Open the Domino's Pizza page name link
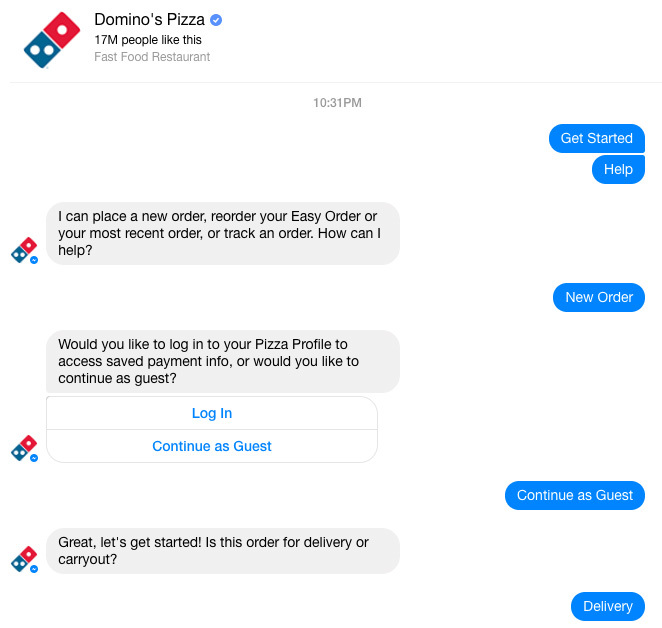 149,20
